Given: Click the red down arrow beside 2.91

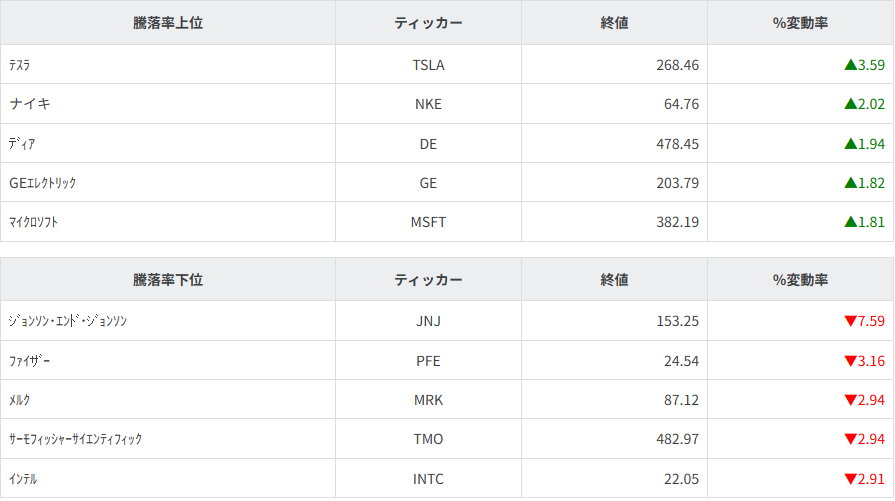Looking at the screenshot, I should 850,479.
